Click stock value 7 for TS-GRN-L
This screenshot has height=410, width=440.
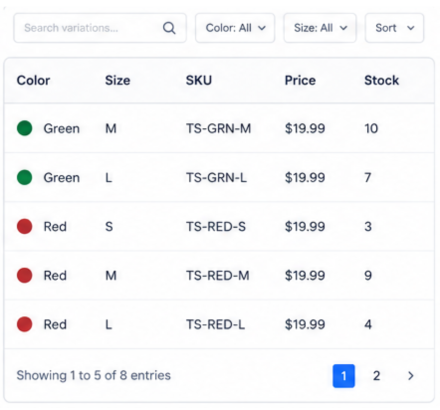pos(368,177)
